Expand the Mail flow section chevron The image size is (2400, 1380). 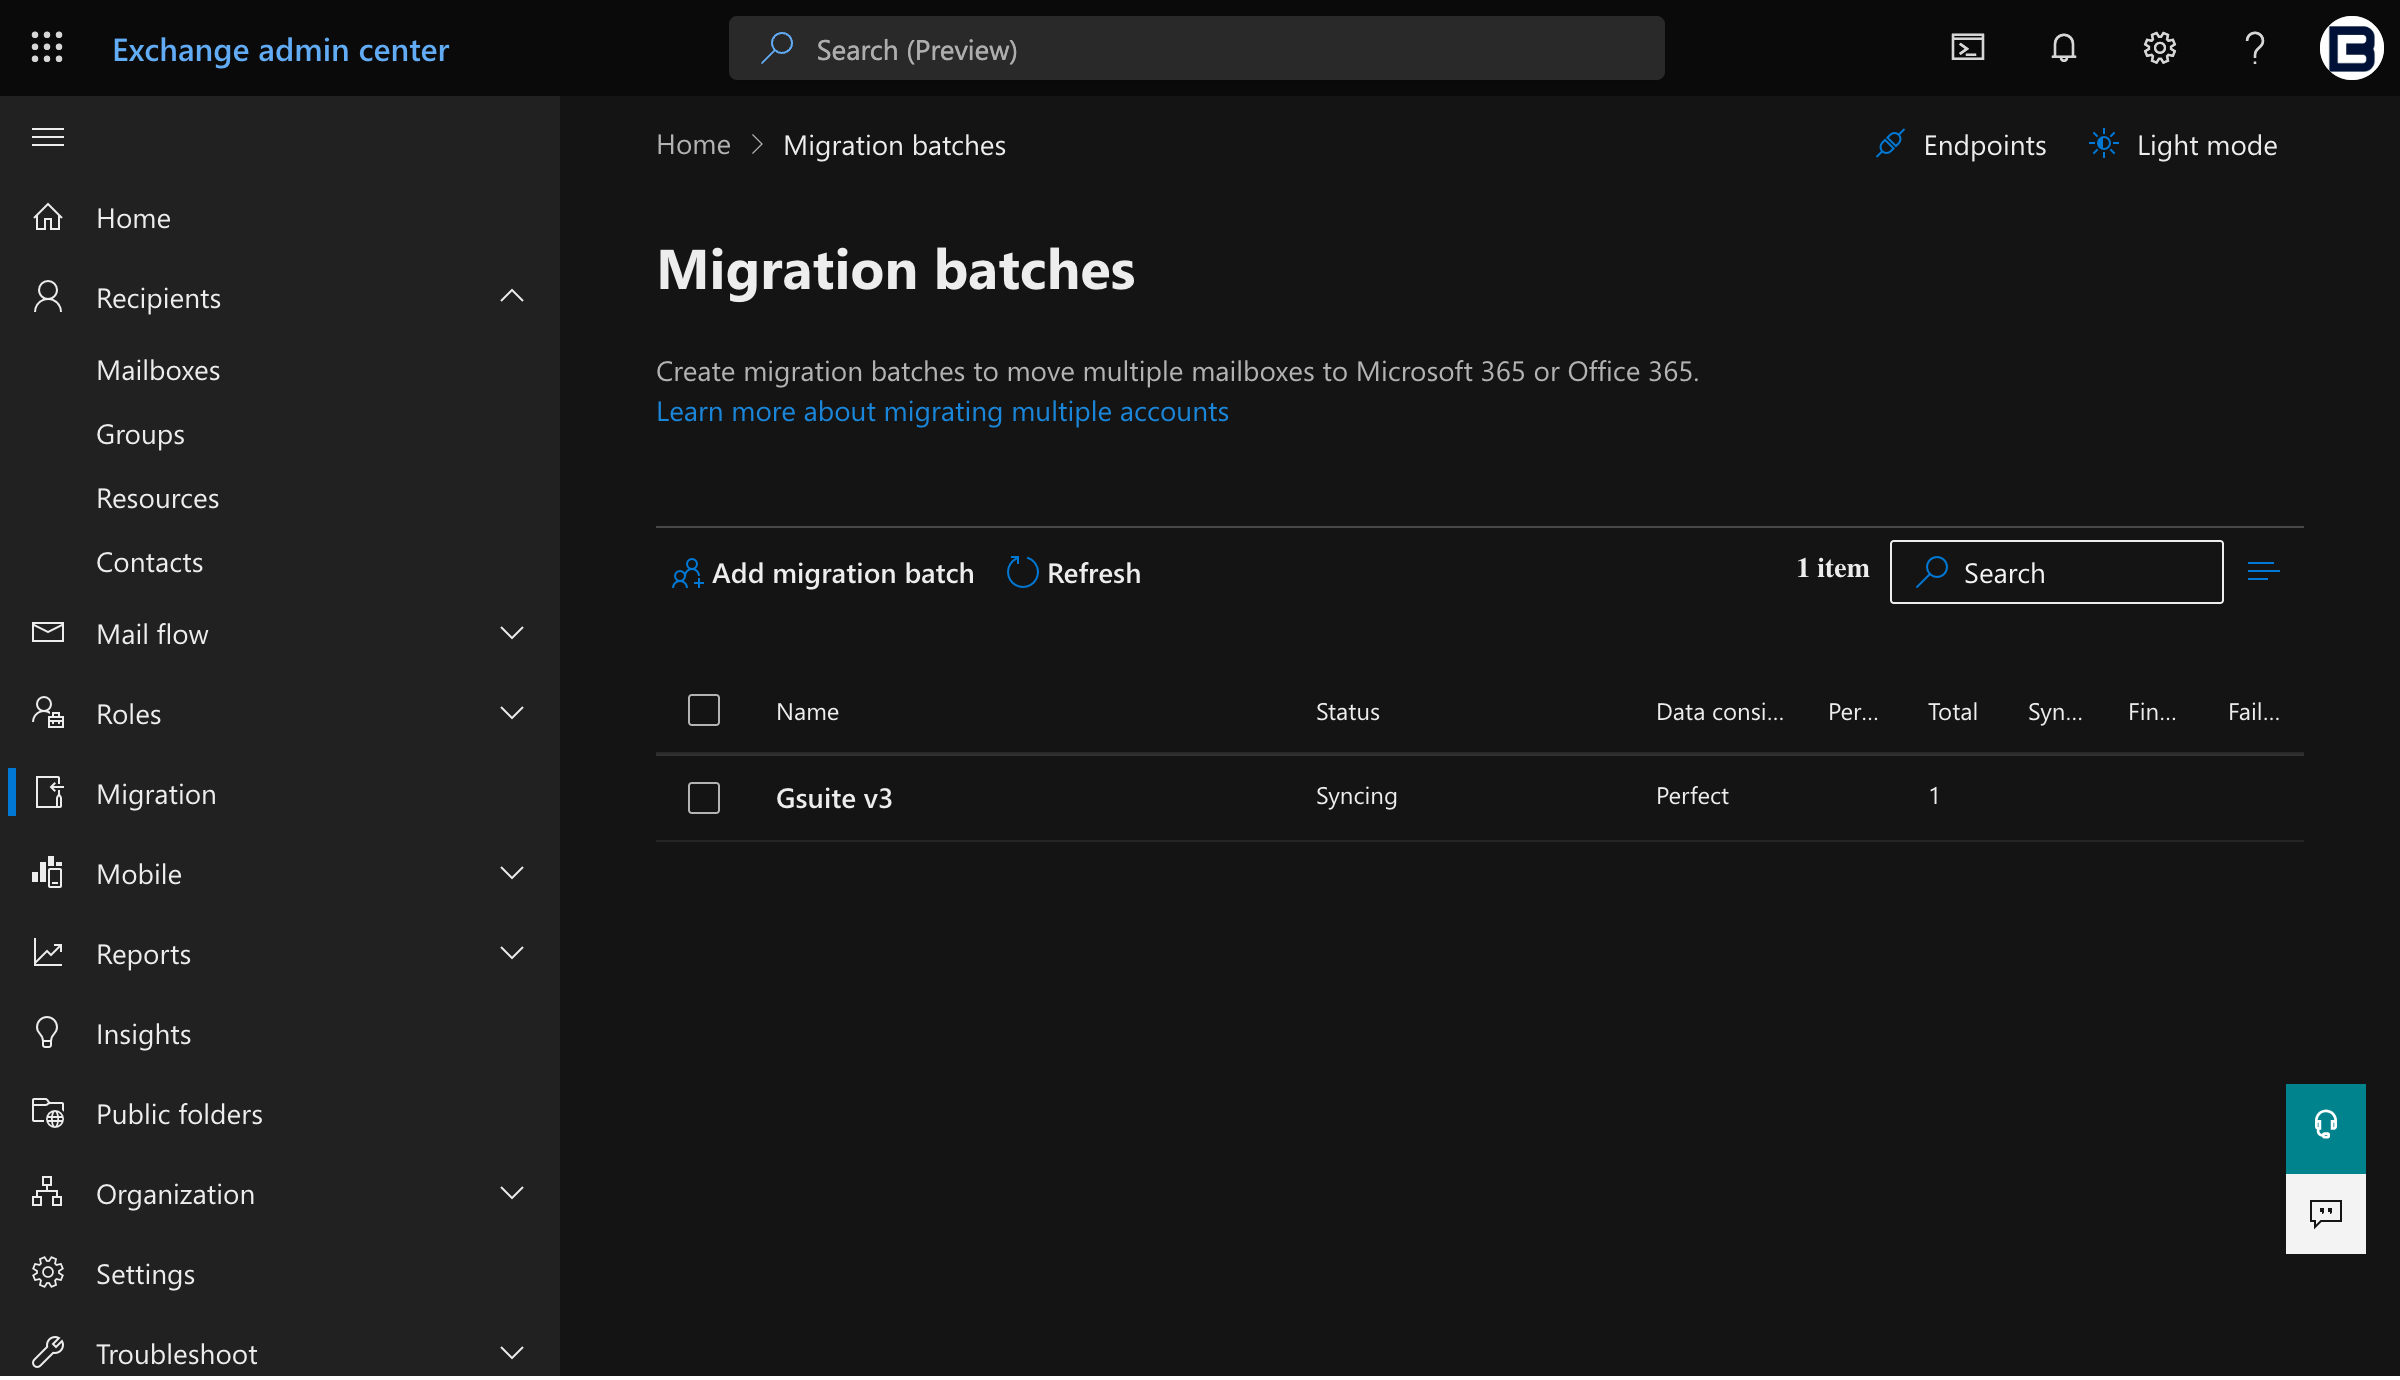click(512, 633)
